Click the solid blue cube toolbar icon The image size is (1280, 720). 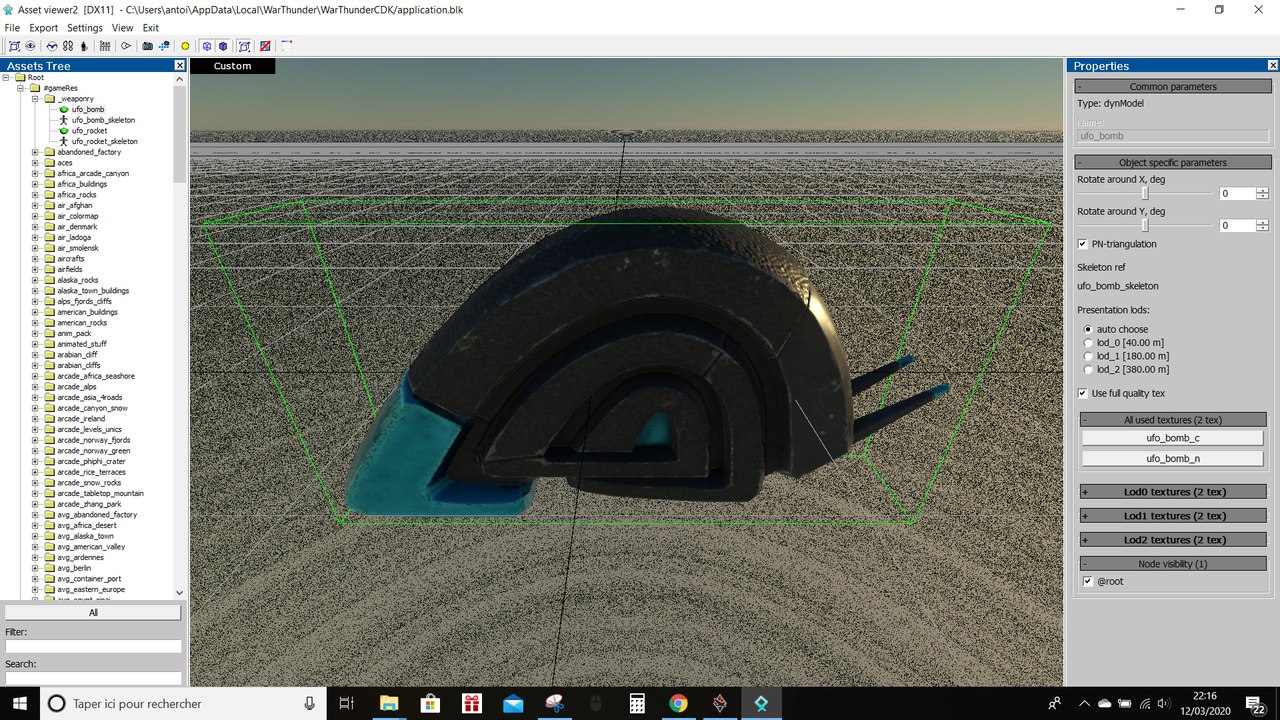(223, 46)
